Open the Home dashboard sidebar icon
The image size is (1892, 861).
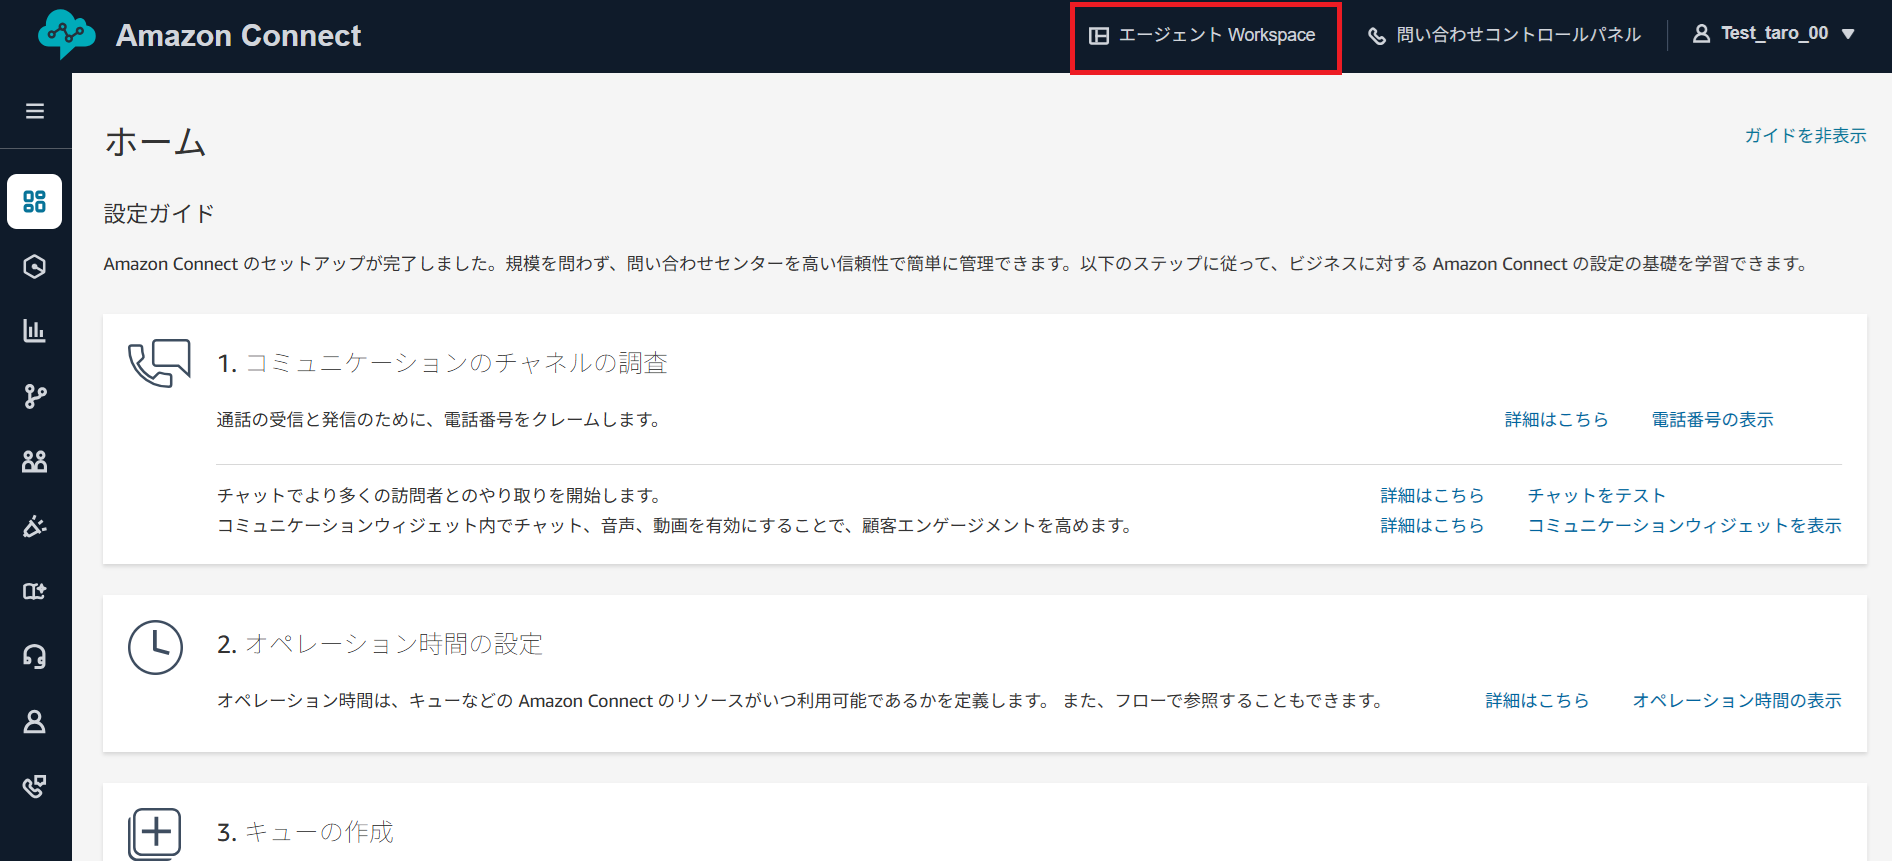[35, 202]
